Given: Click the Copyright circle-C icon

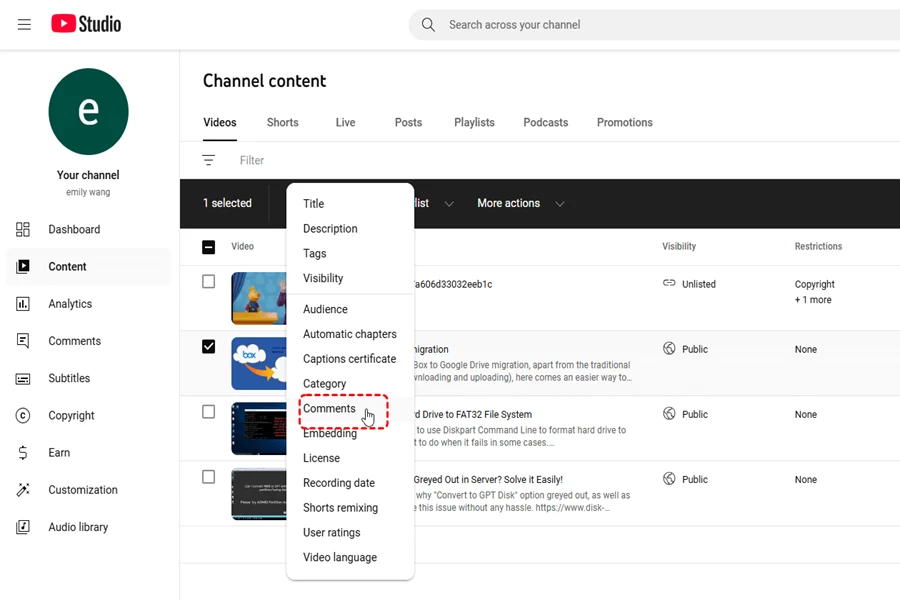Looking at the screenshot, I should tap(23, 416).
